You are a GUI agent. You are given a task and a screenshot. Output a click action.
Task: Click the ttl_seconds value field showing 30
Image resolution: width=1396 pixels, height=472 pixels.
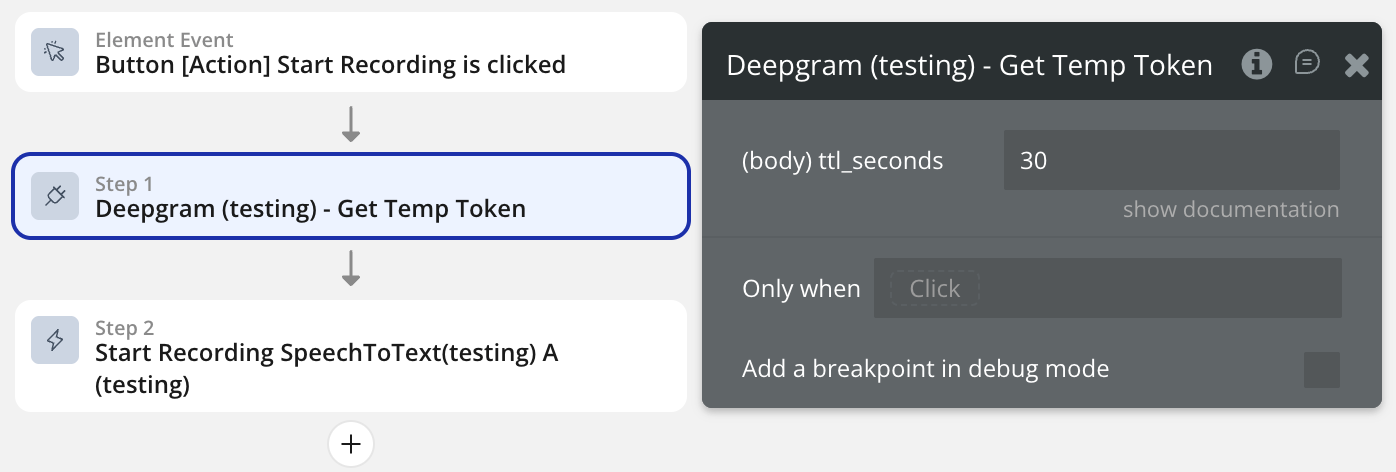[x=1171, y=160]
